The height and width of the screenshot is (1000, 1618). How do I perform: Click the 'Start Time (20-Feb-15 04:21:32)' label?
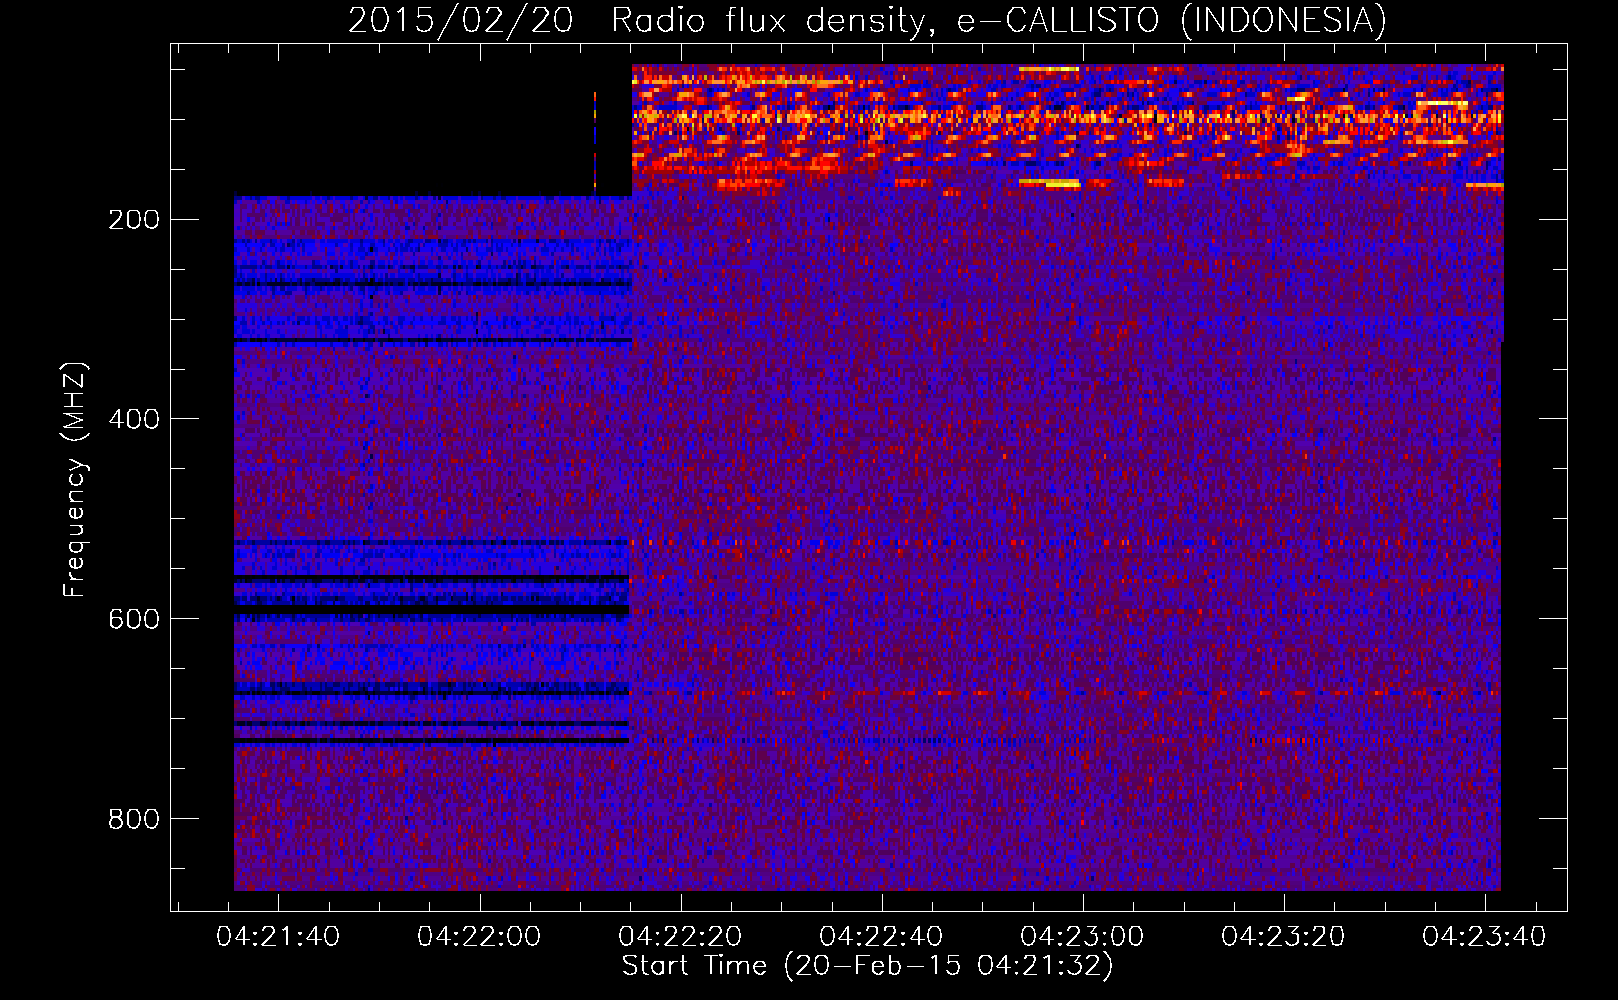[x=867, y=966]
